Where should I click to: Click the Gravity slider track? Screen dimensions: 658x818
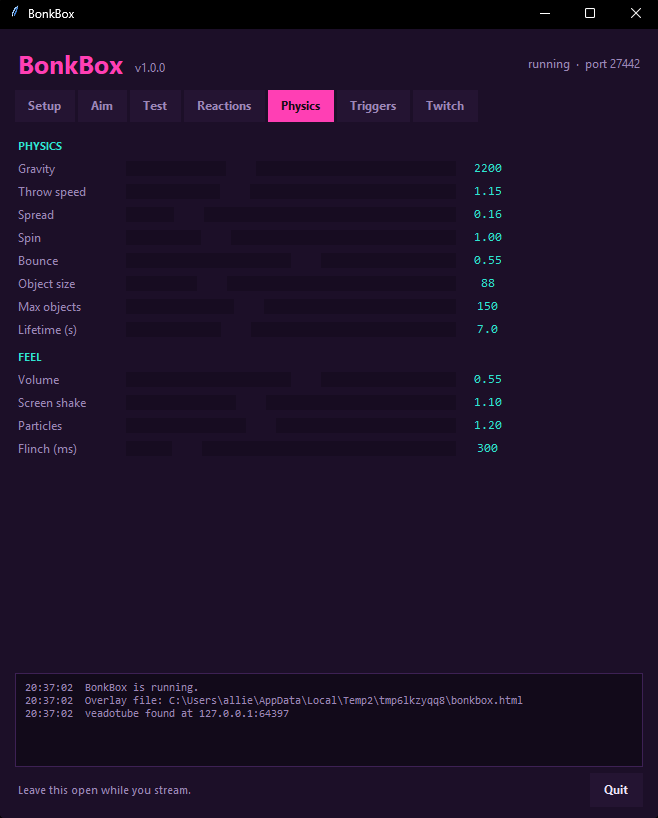tap(291, 168)
